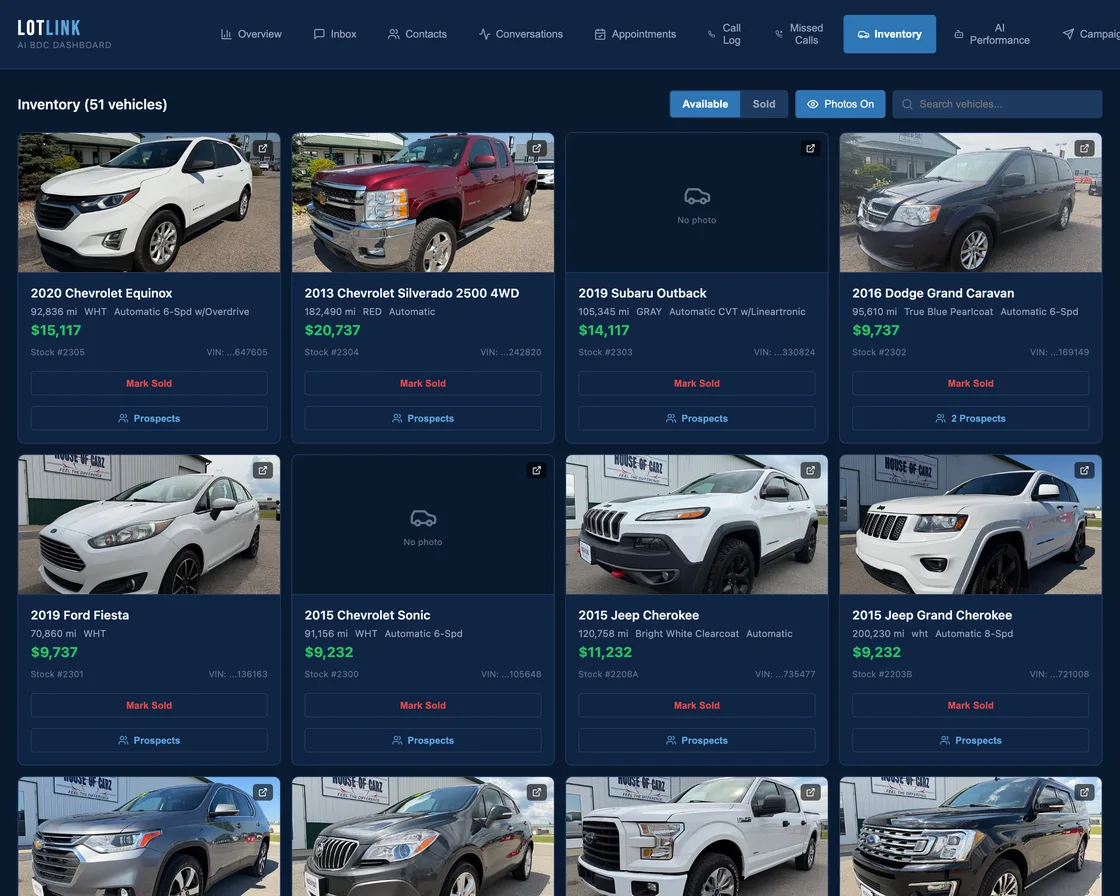Open external link on 2013 Silverado 2500 photo
Viewport: 1120px width, 896px height.
536,149
